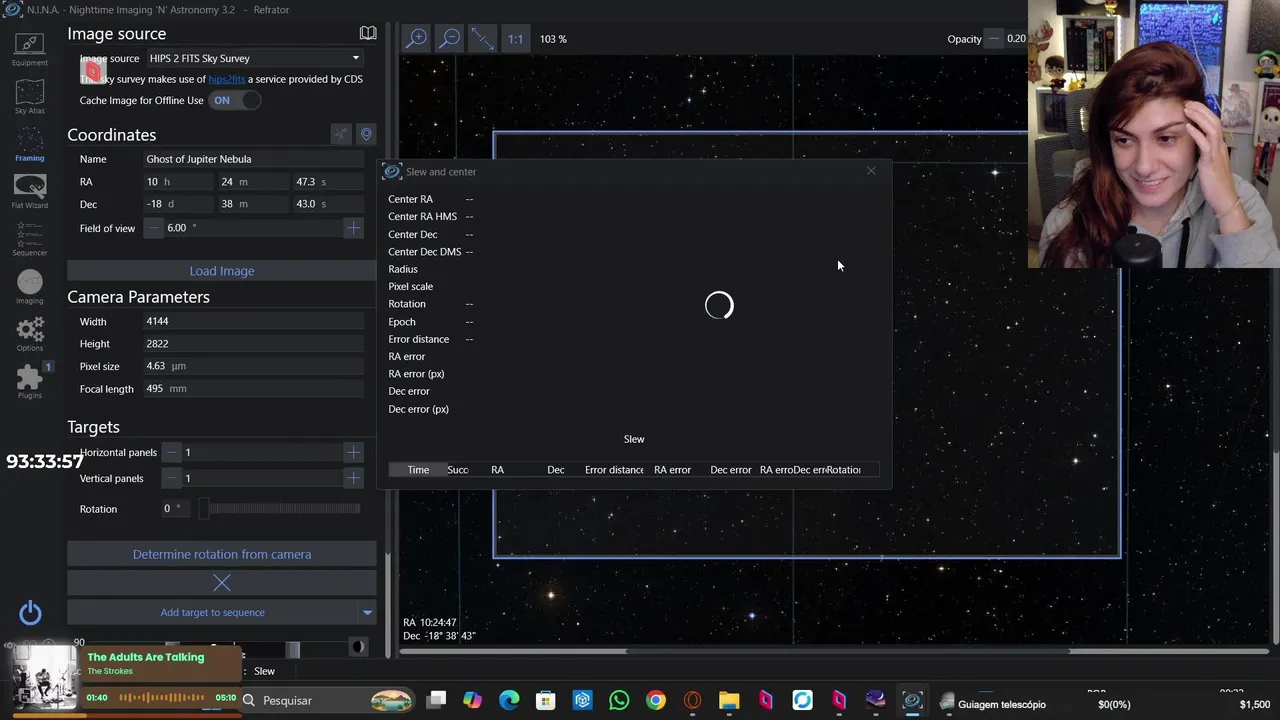Open the Equipment section in sidebar
1280x720 pixels.
[30, 48]
